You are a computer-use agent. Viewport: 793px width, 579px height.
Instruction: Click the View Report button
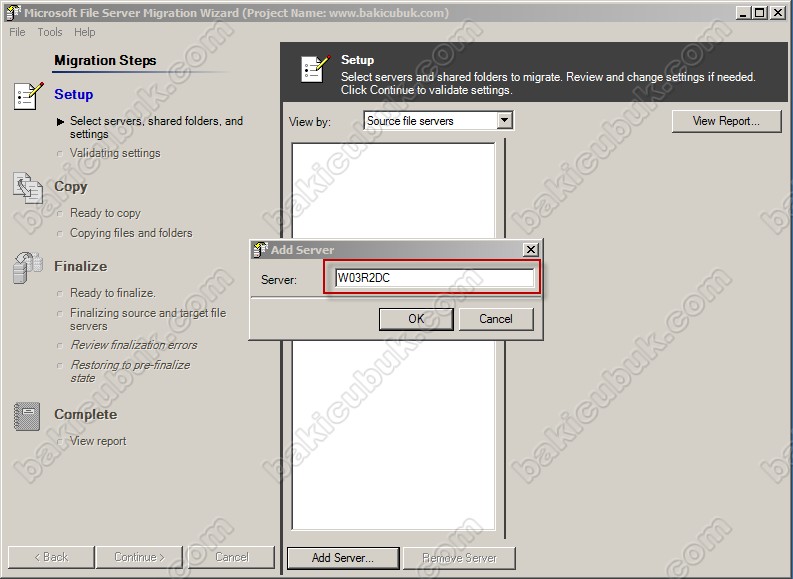[726, 121]
